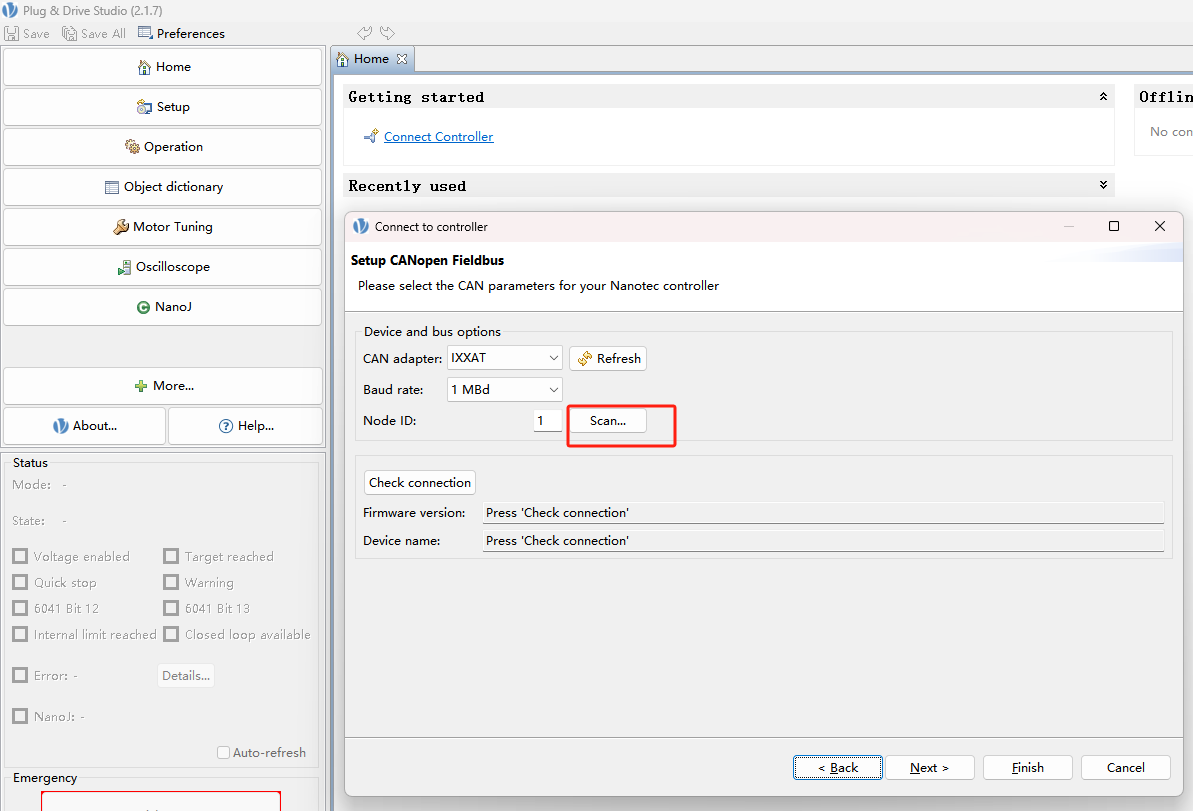1193x811 pixels.
Task: Open the Baud rate dropdown
Action: (504, 390)
